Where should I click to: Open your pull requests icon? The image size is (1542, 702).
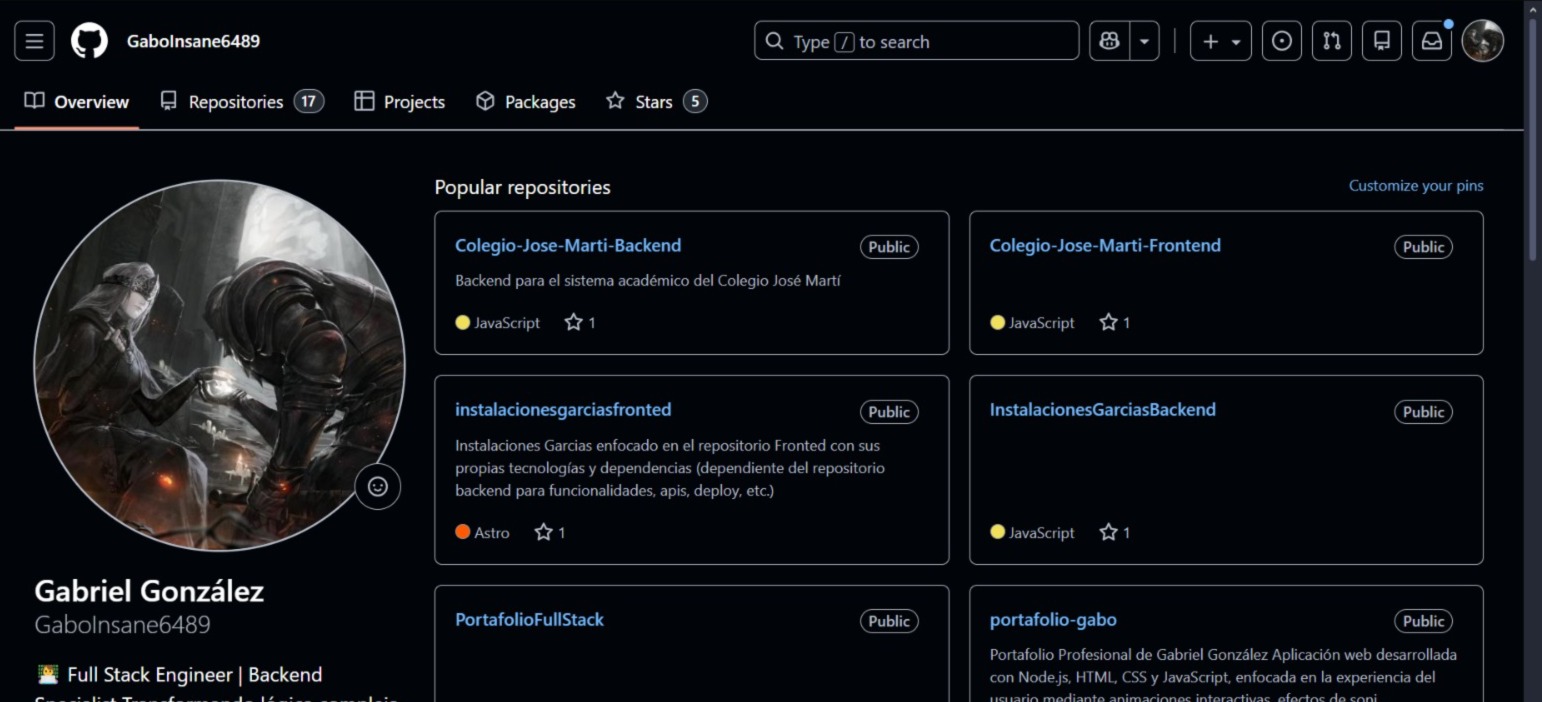pyautogui.click(x=1331, y=40)
